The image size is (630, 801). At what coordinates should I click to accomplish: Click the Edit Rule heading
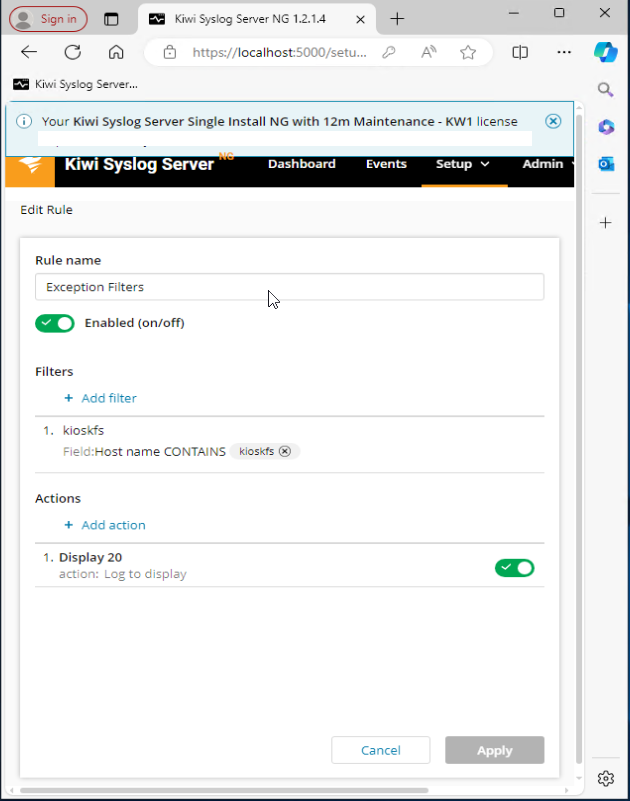46,209
